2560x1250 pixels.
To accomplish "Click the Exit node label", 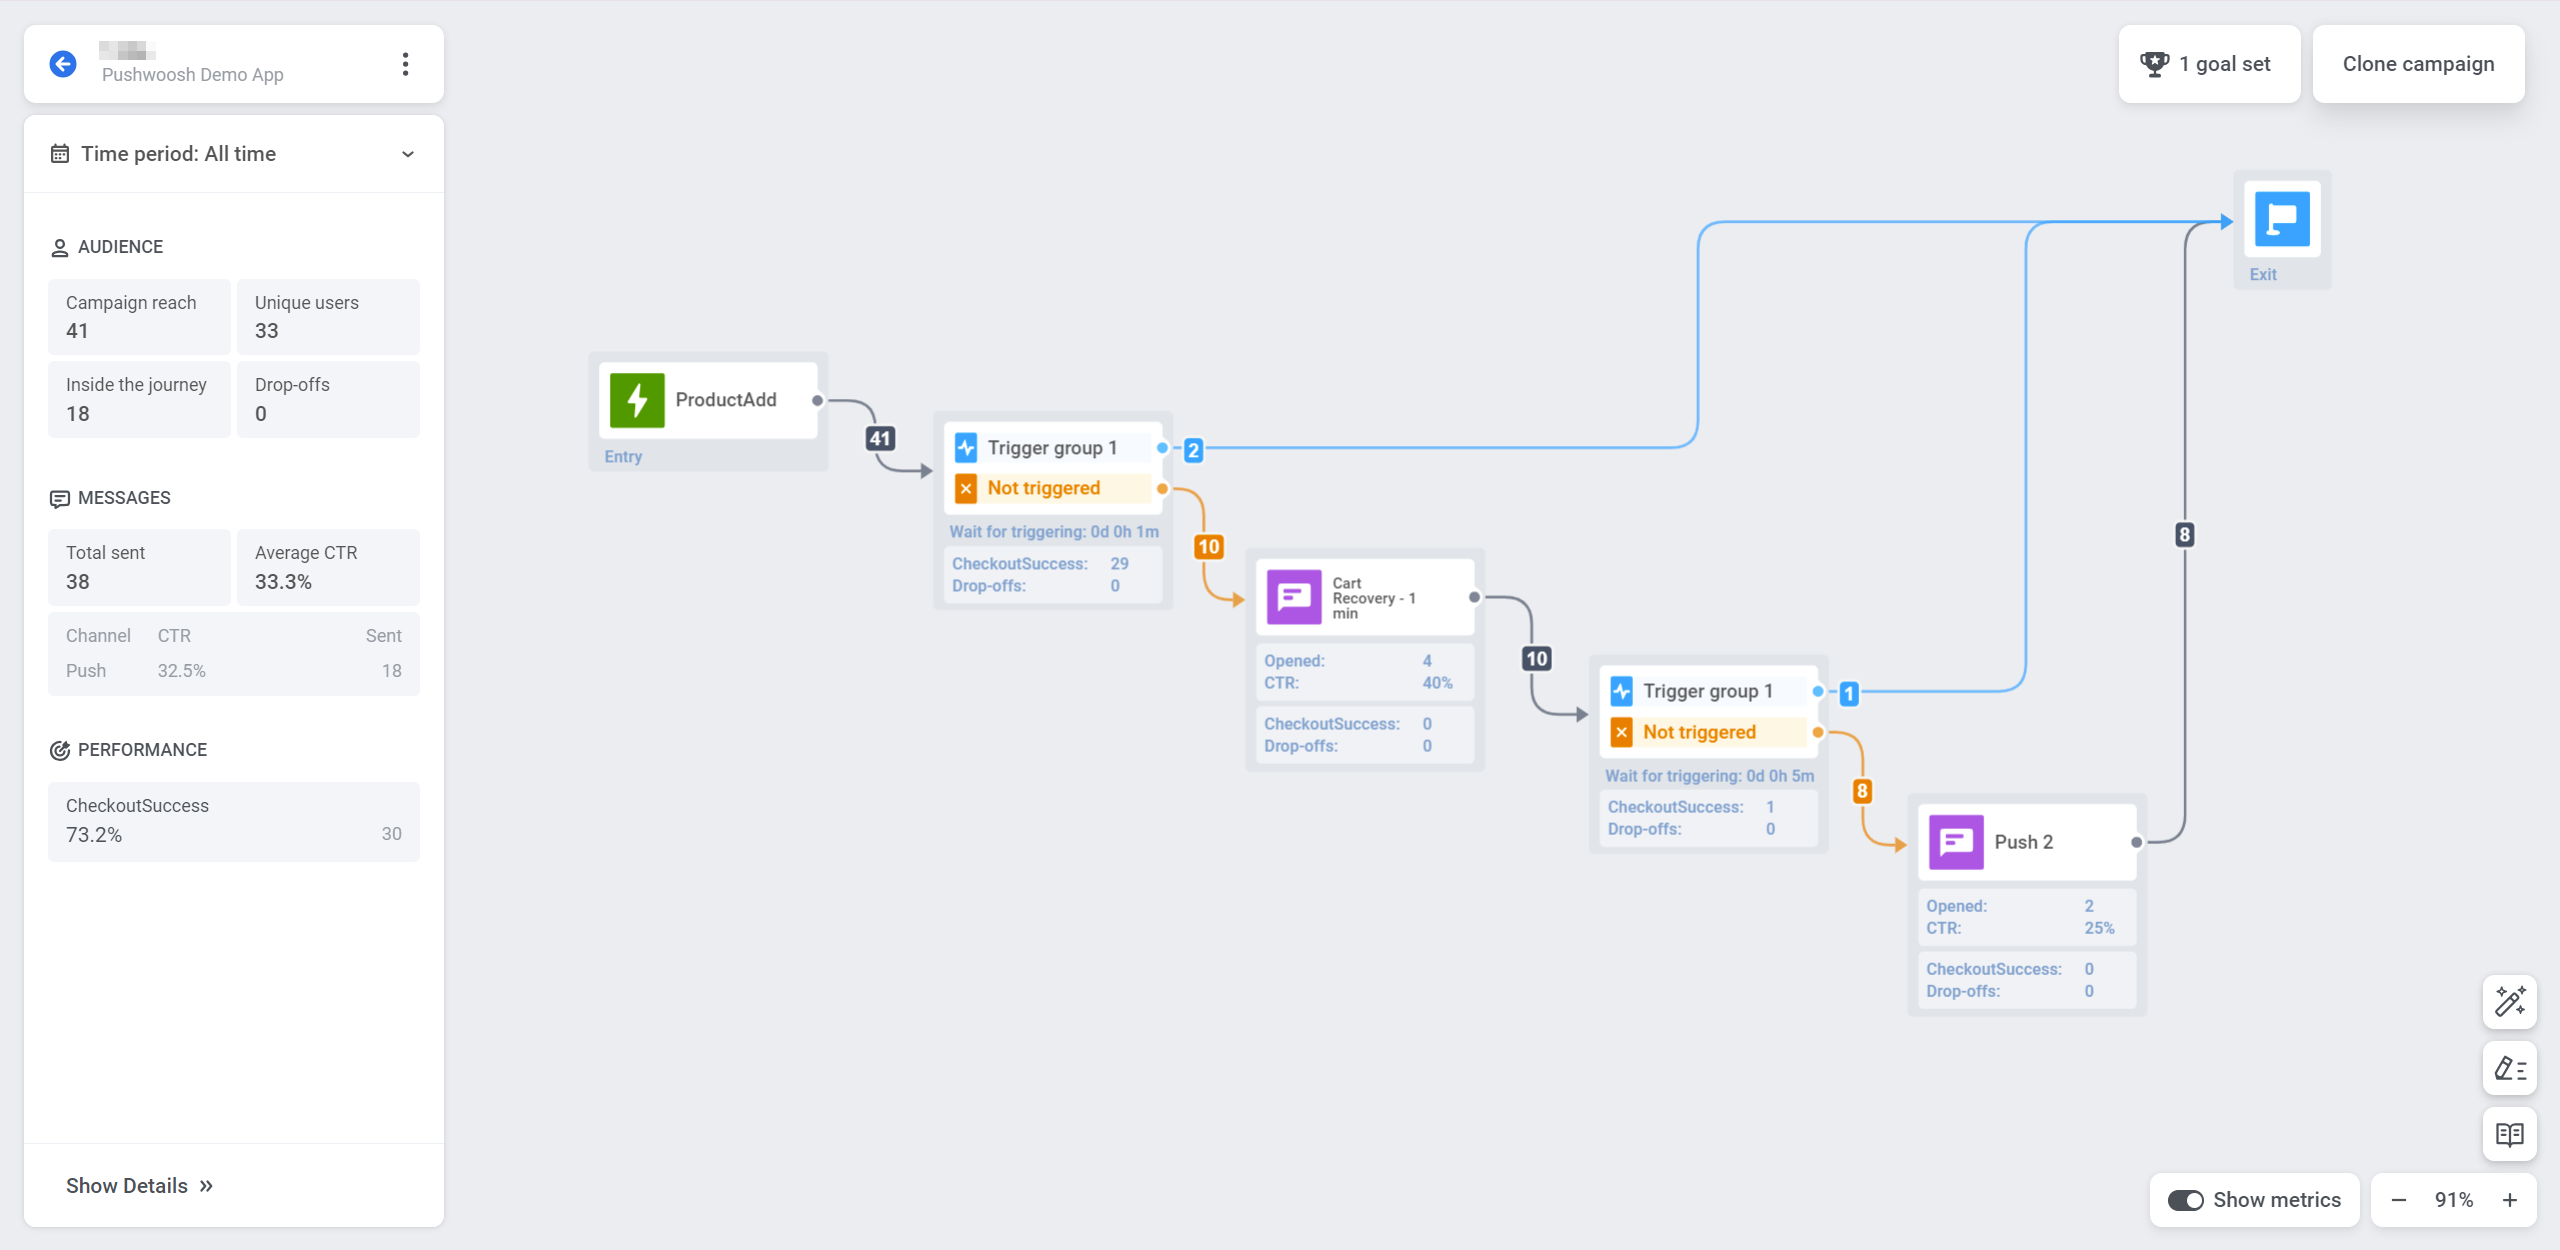I will tap(2263, 274).
